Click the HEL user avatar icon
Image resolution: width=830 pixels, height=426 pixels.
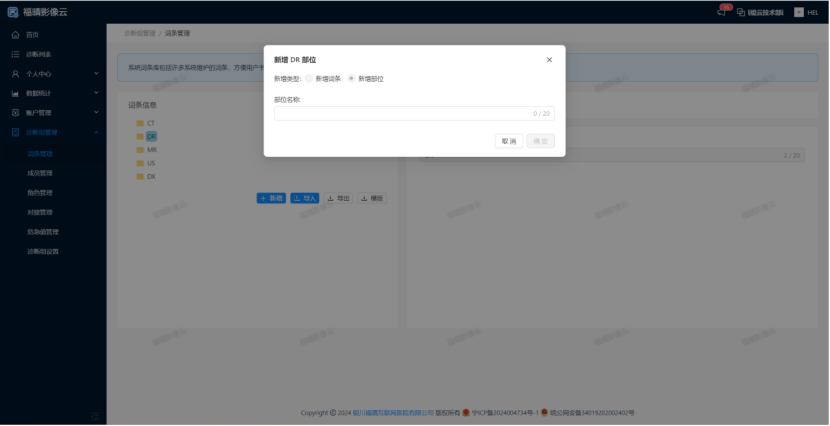[x=799, y=12]
